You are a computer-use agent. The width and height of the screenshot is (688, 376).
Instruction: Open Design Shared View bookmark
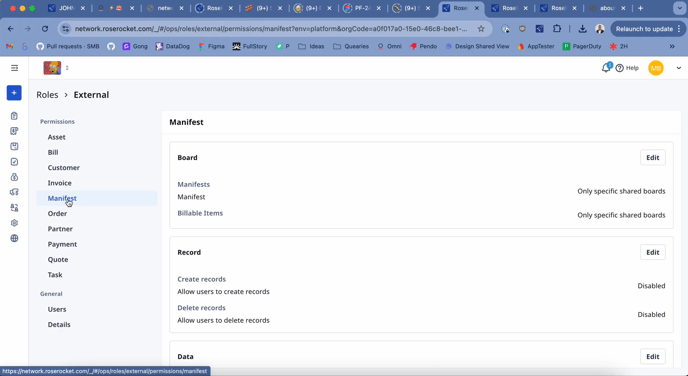[x=477, y=47]
